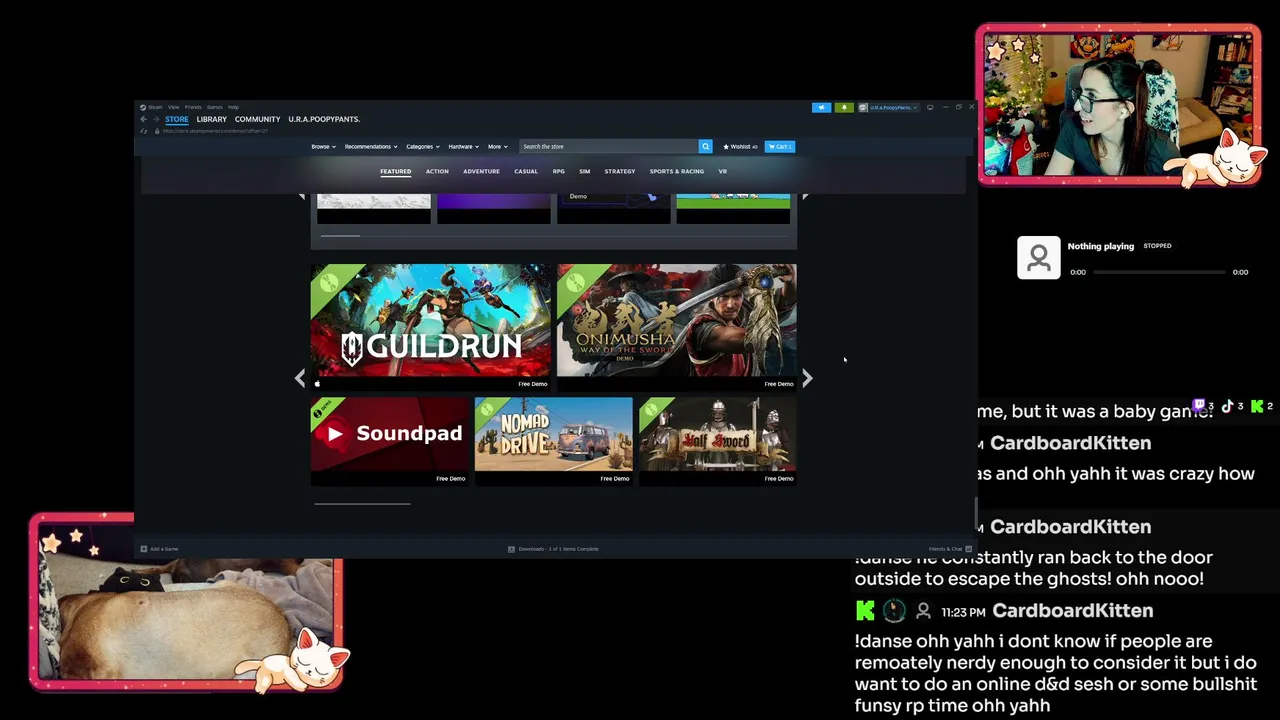Click the Steam search magnifier button

705,146
